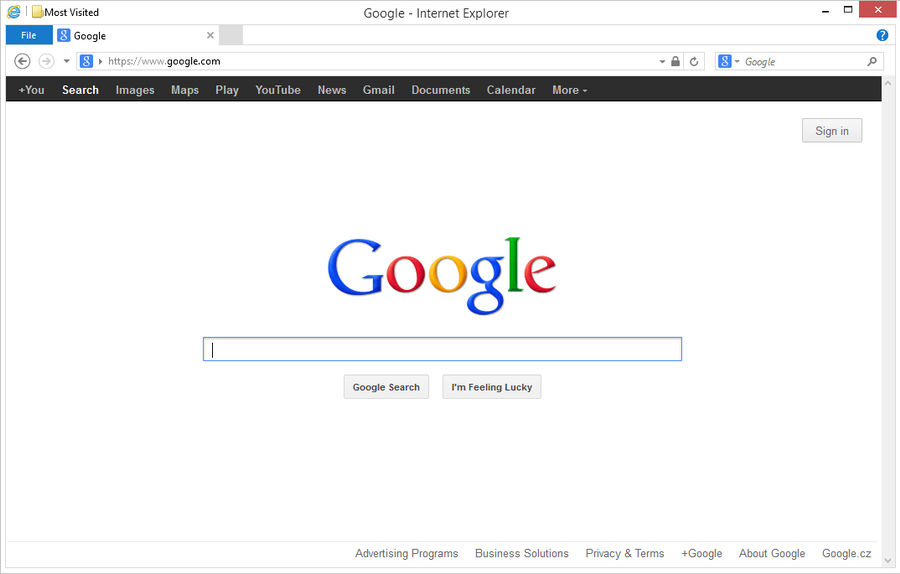Go back with the back arrow button
The height and width of the screenshot is (574, 900).
pos(22,61)
